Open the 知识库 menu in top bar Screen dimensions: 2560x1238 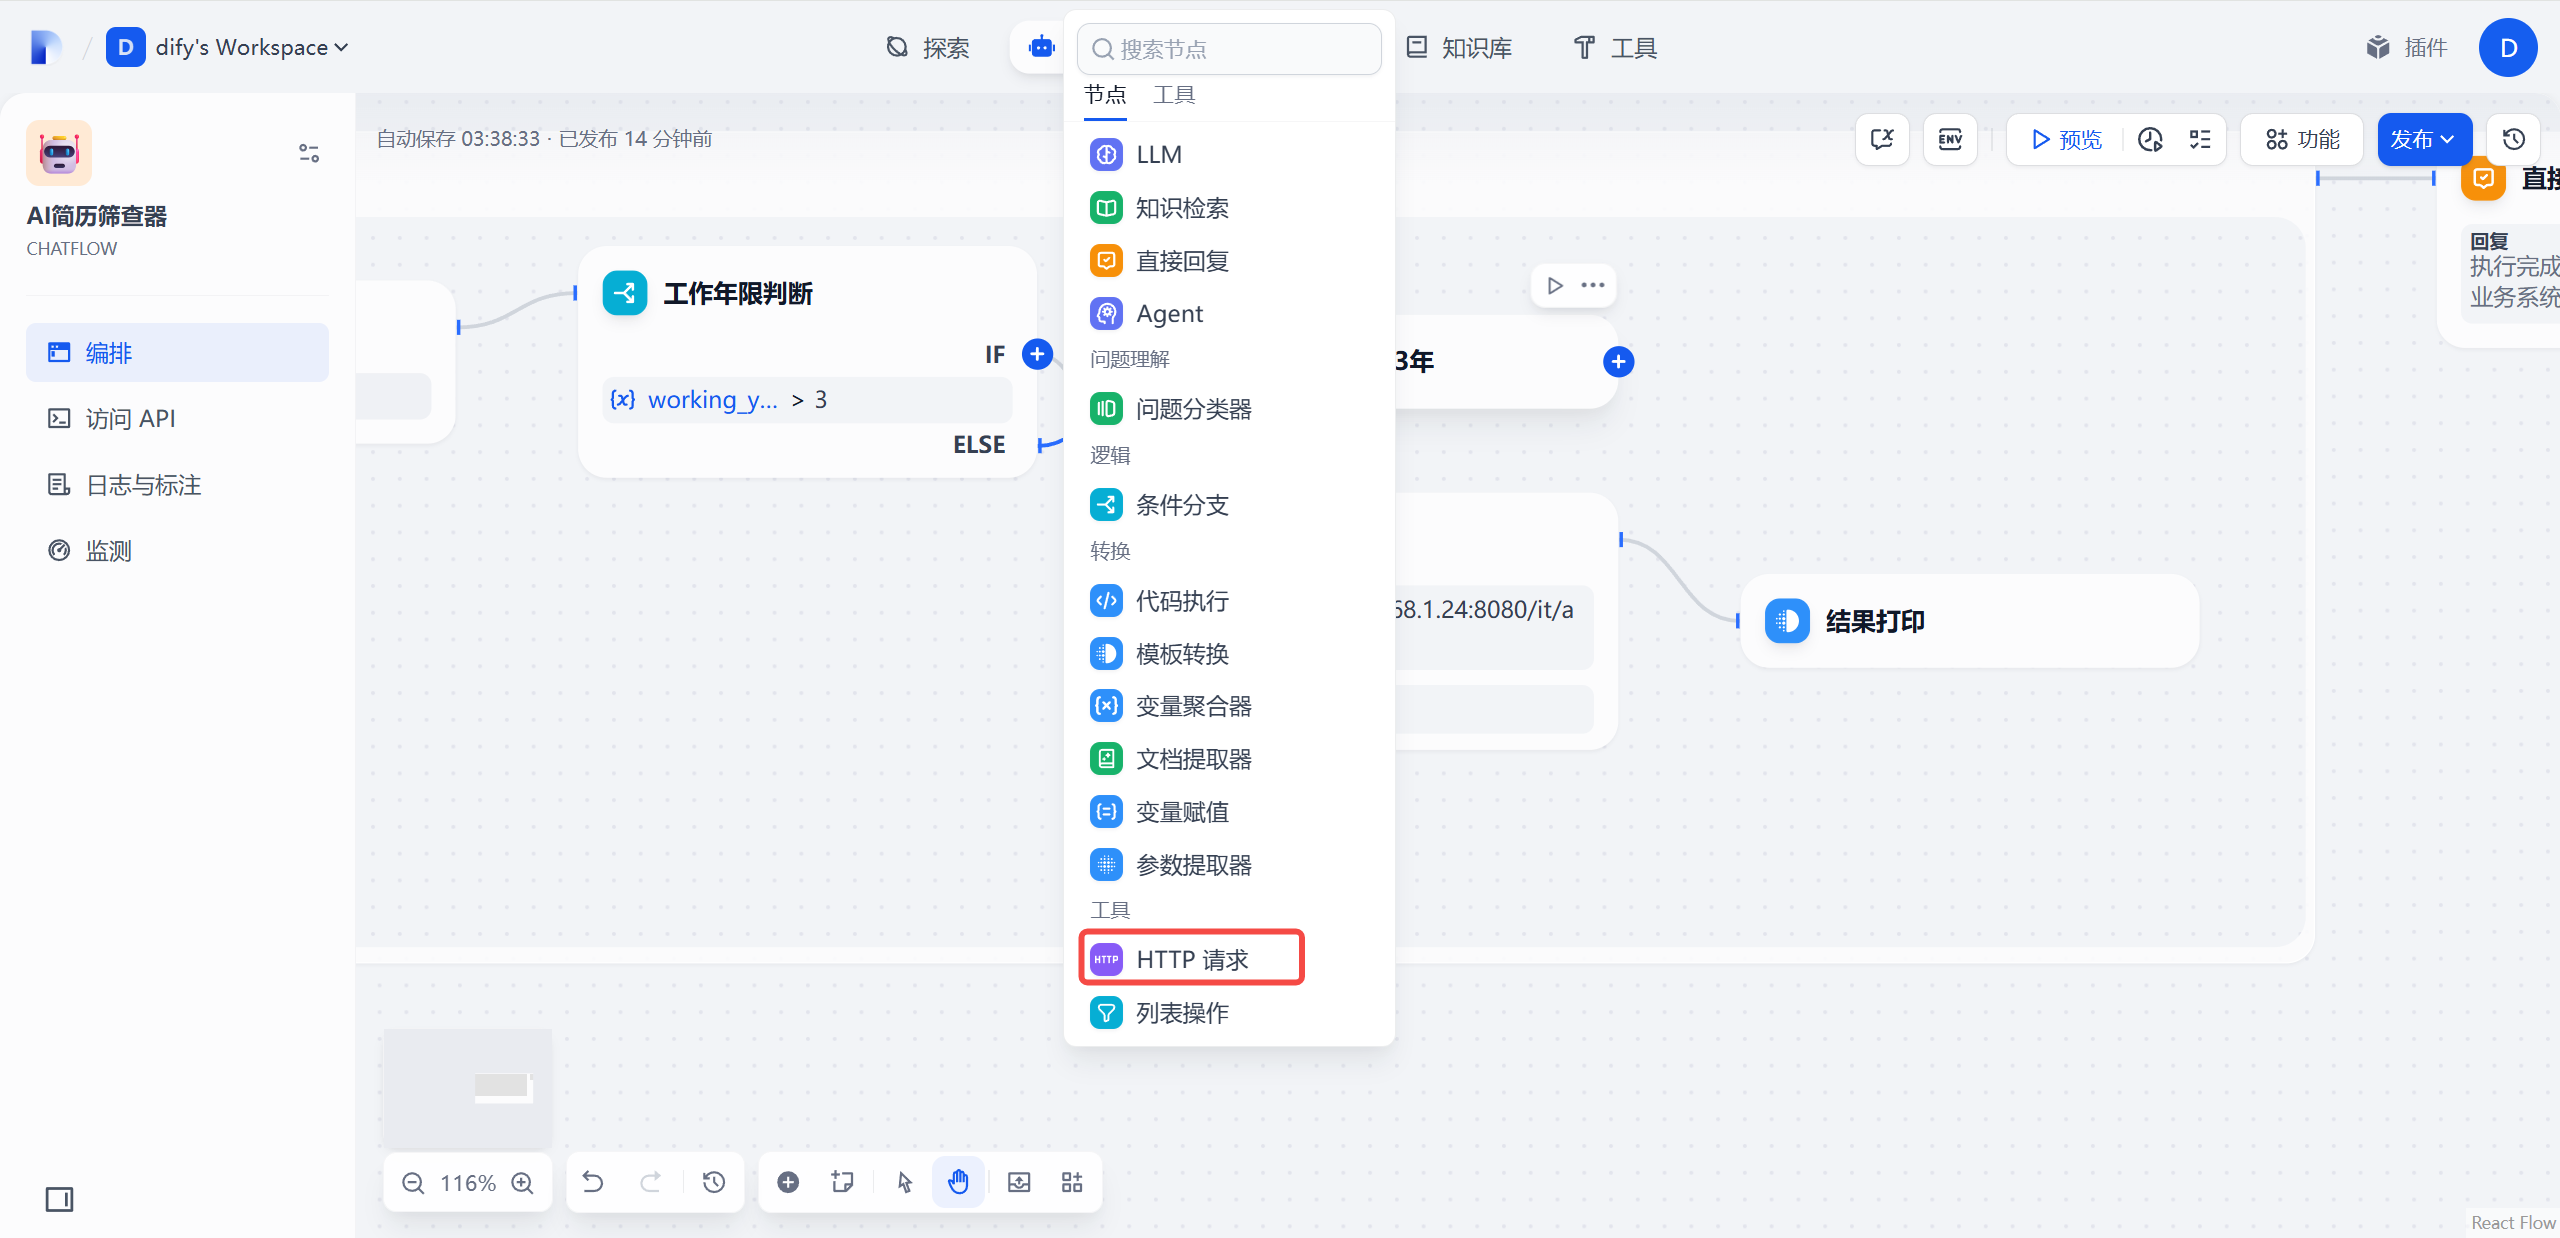click(x=1459, y=47)
